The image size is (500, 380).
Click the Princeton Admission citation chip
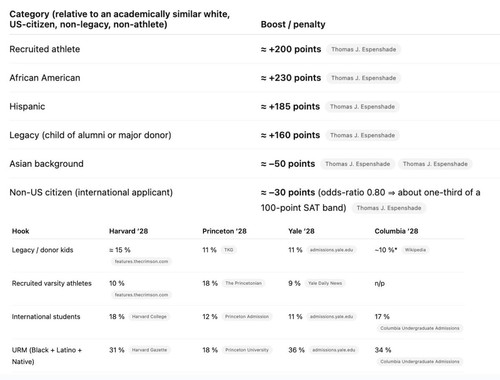(247, 317)
